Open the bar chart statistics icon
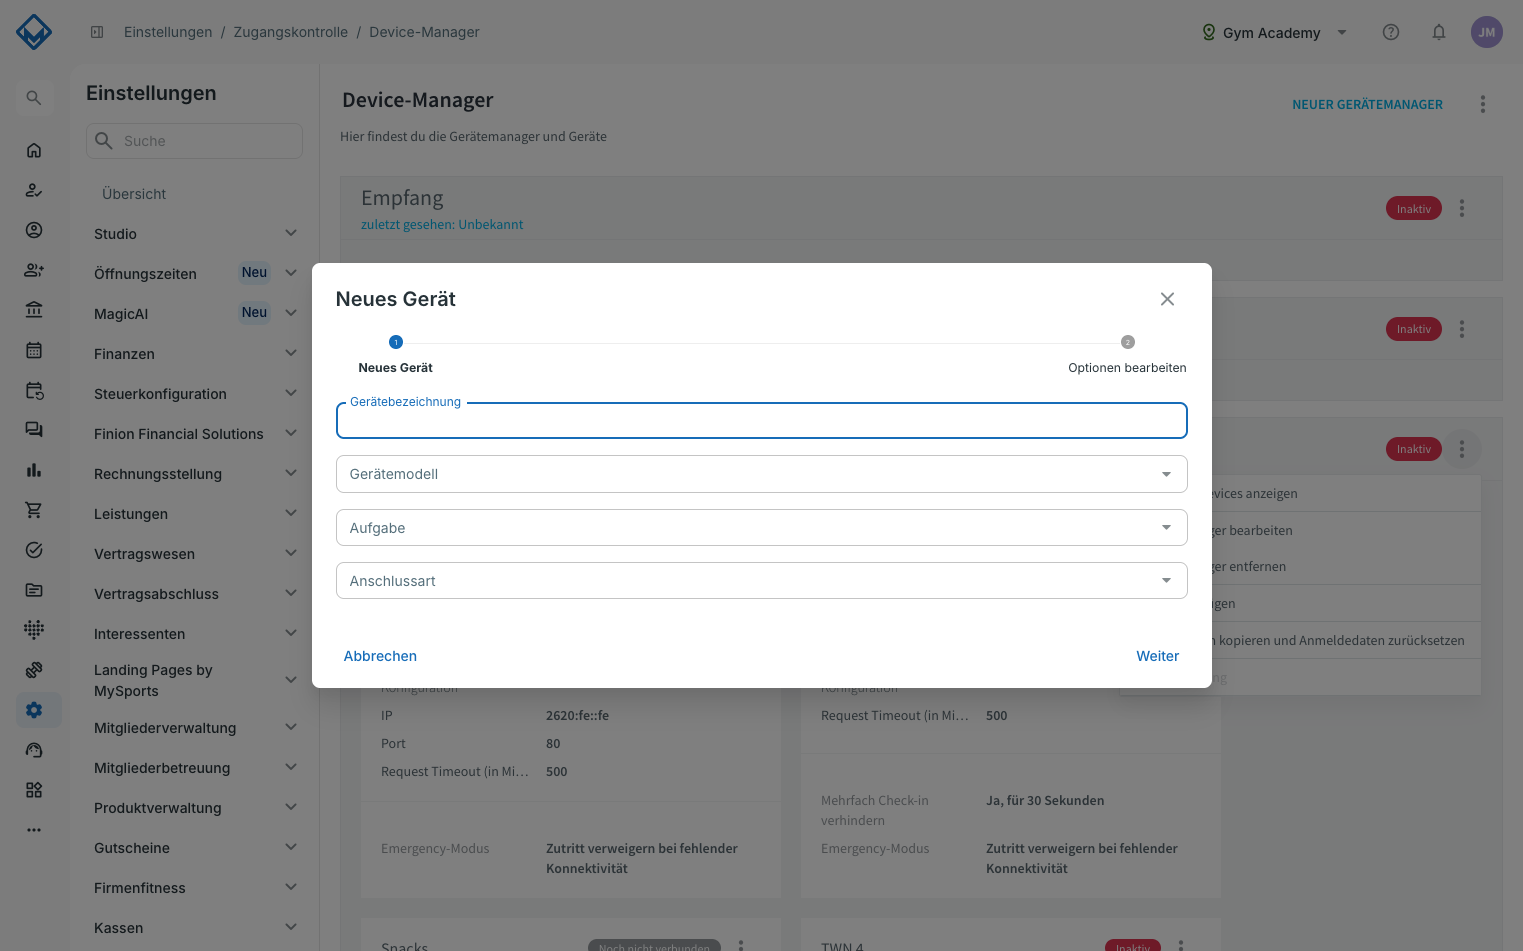The width and height of the screenshot is (1523, 951). pos(34,470)
